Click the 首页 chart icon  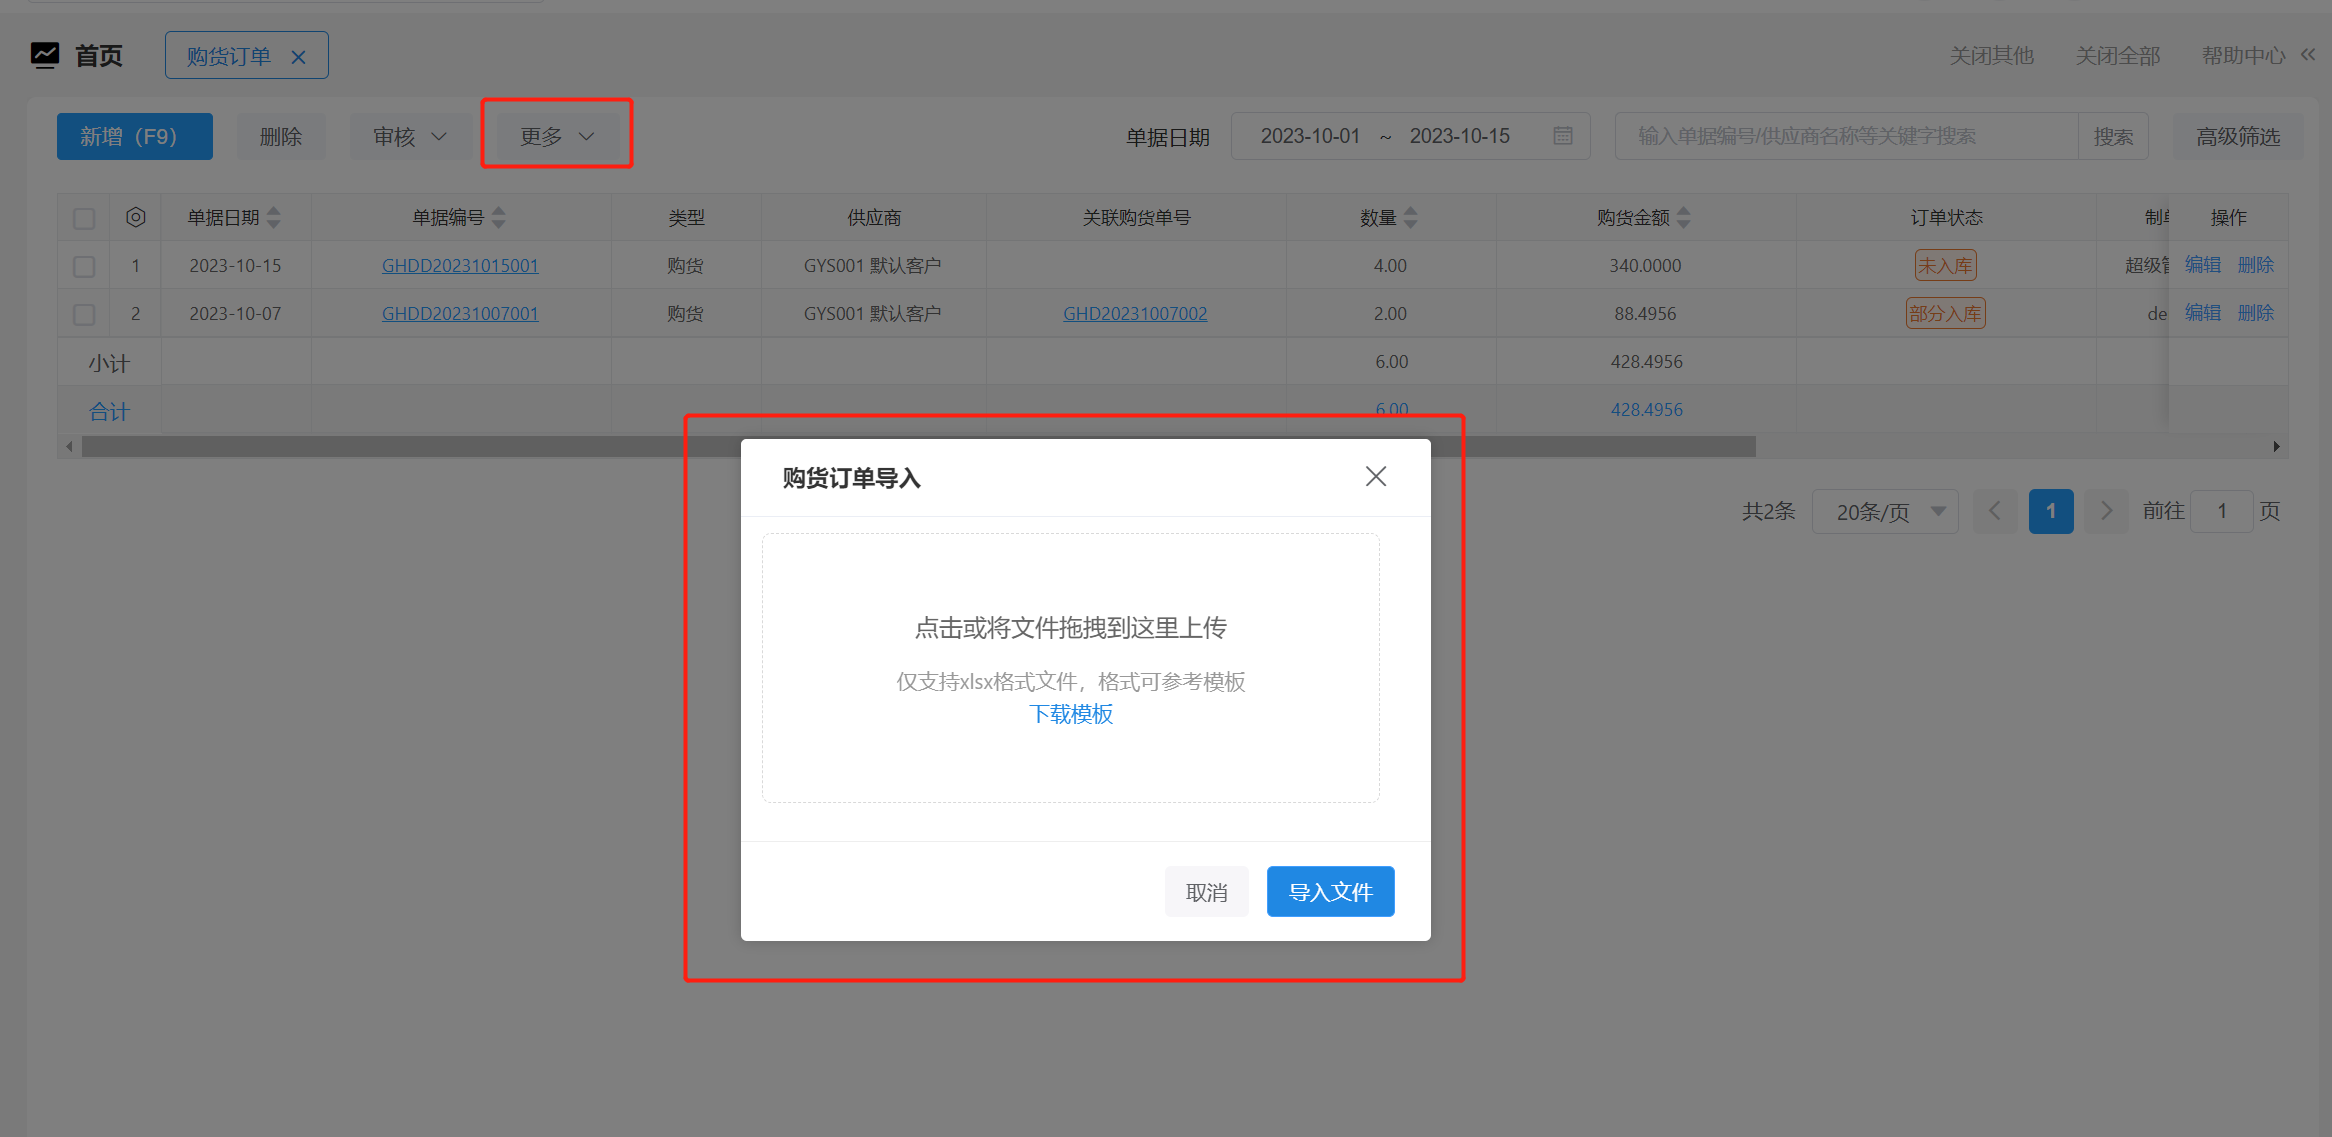pyautogui.click(x=45, y=55)
